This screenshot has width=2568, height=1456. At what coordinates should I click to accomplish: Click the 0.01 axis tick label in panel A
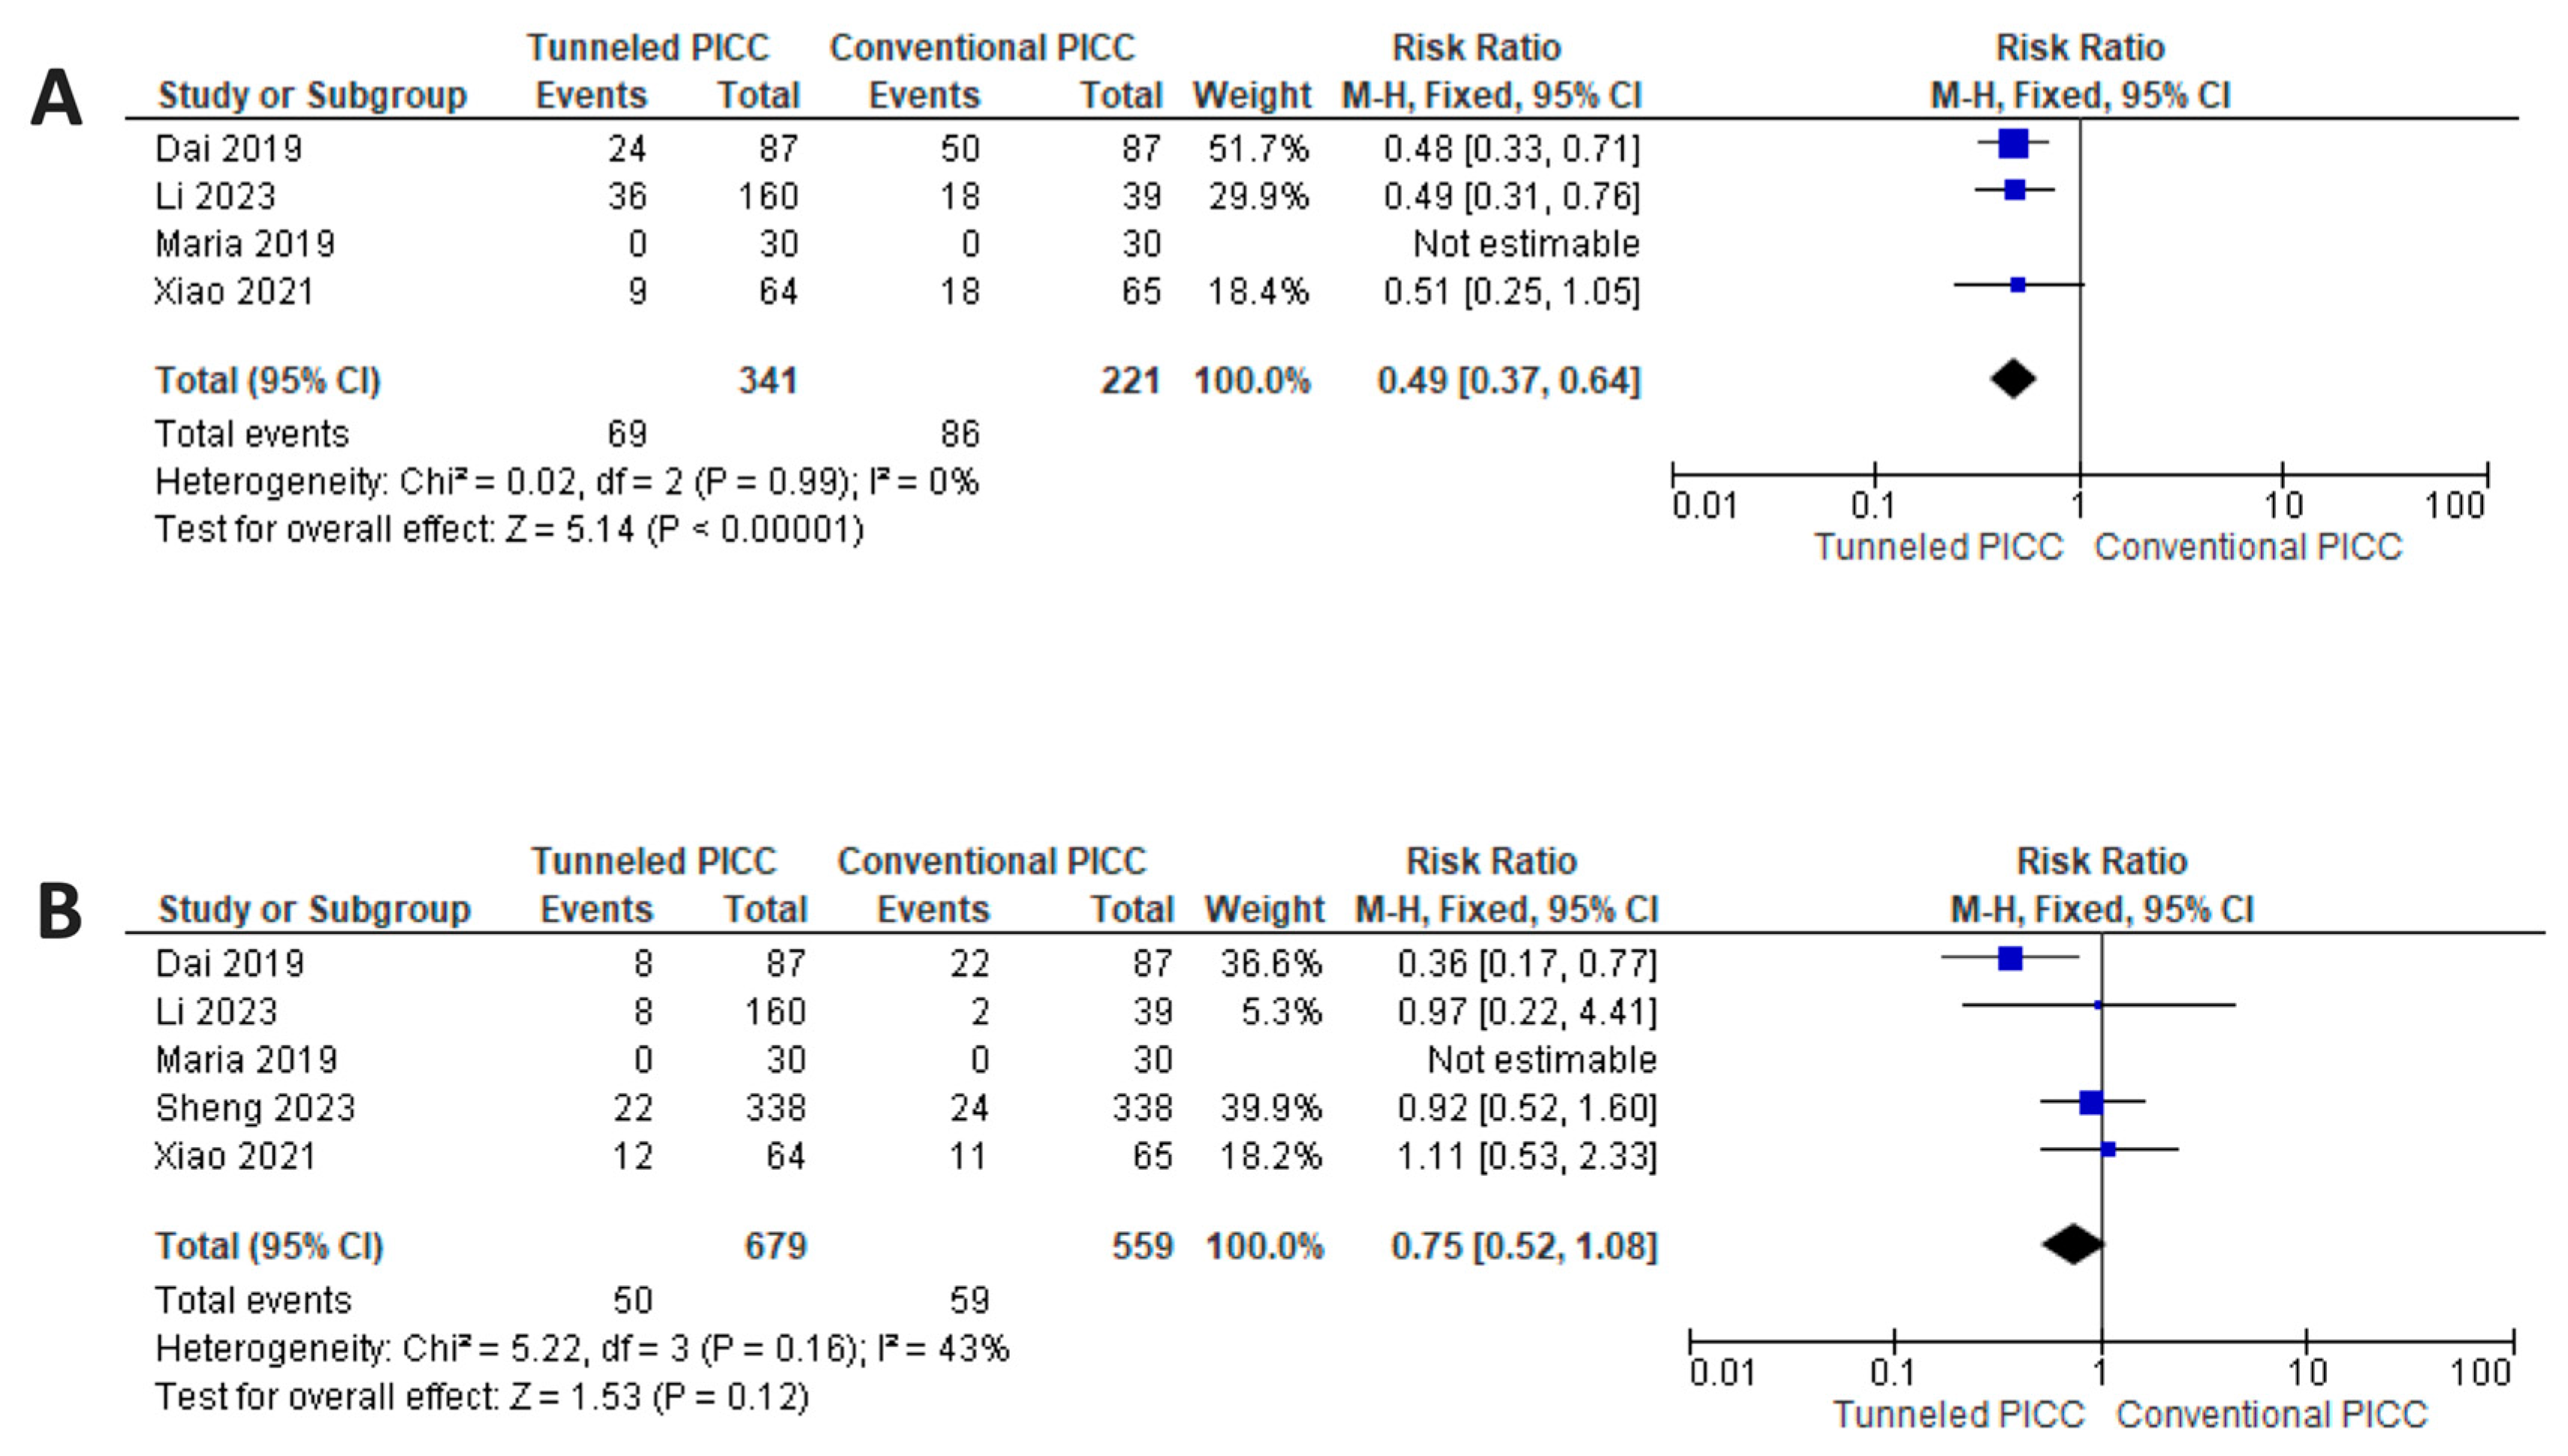(1704, 506)
